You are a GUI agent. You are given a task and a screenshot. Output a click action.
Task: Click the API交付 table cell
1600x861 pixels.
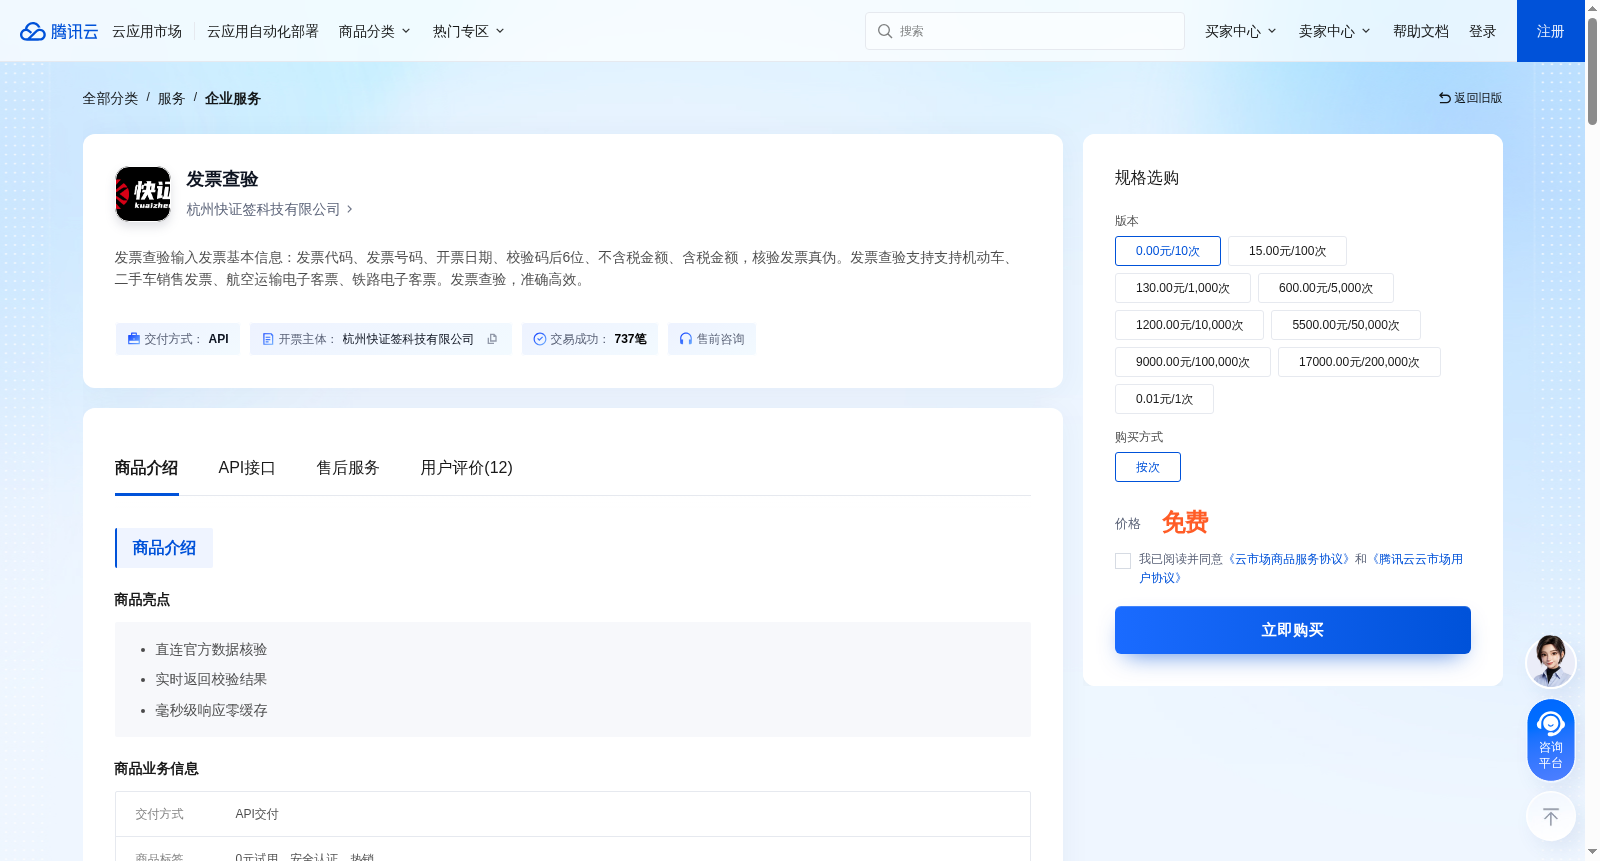click(257, 814)
